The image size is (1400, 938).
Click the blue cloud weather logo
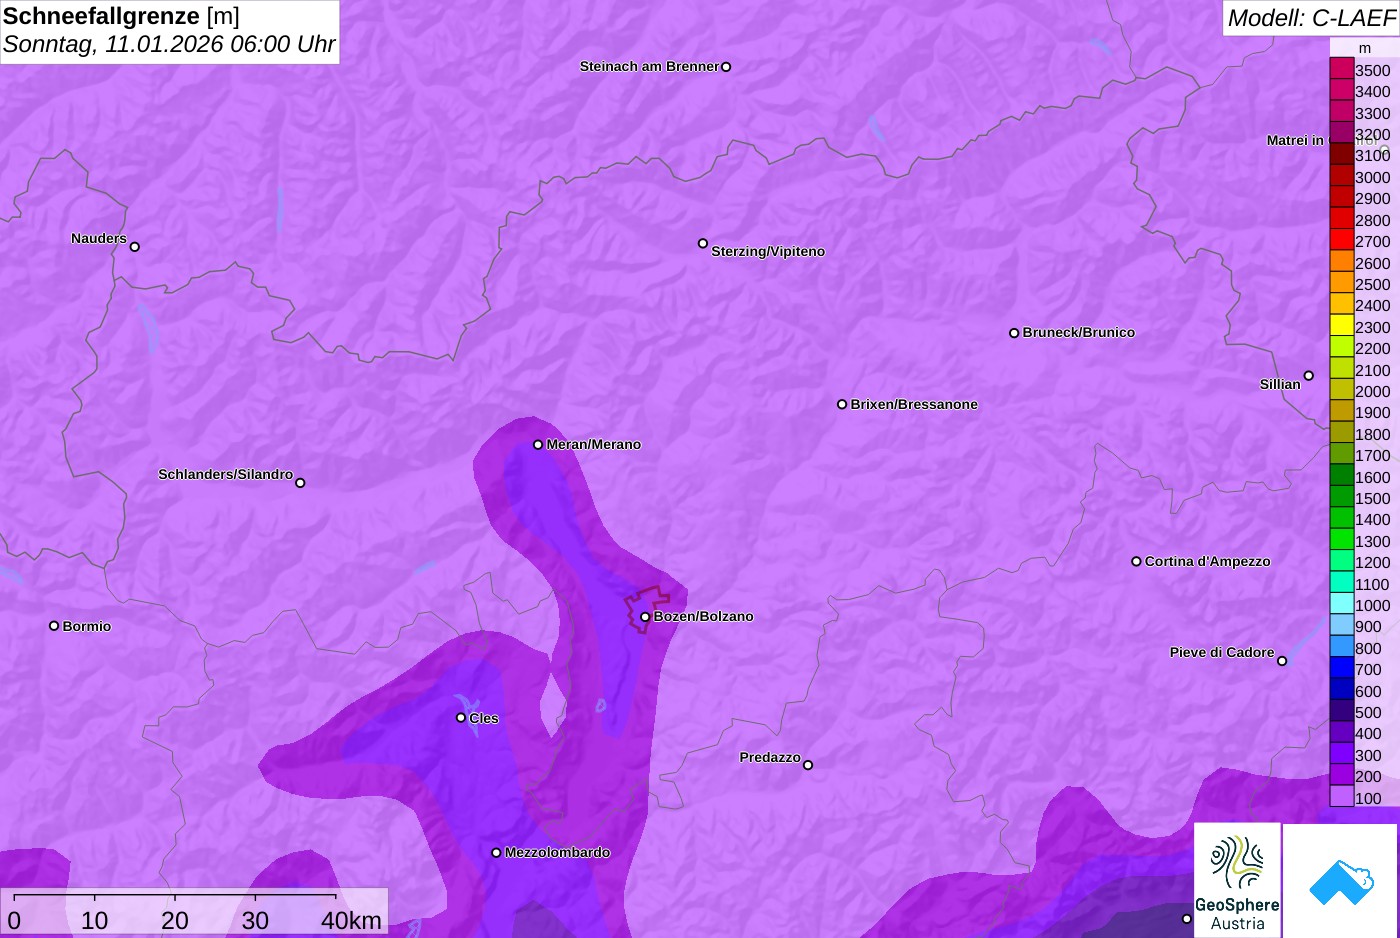coord(1341,881)
